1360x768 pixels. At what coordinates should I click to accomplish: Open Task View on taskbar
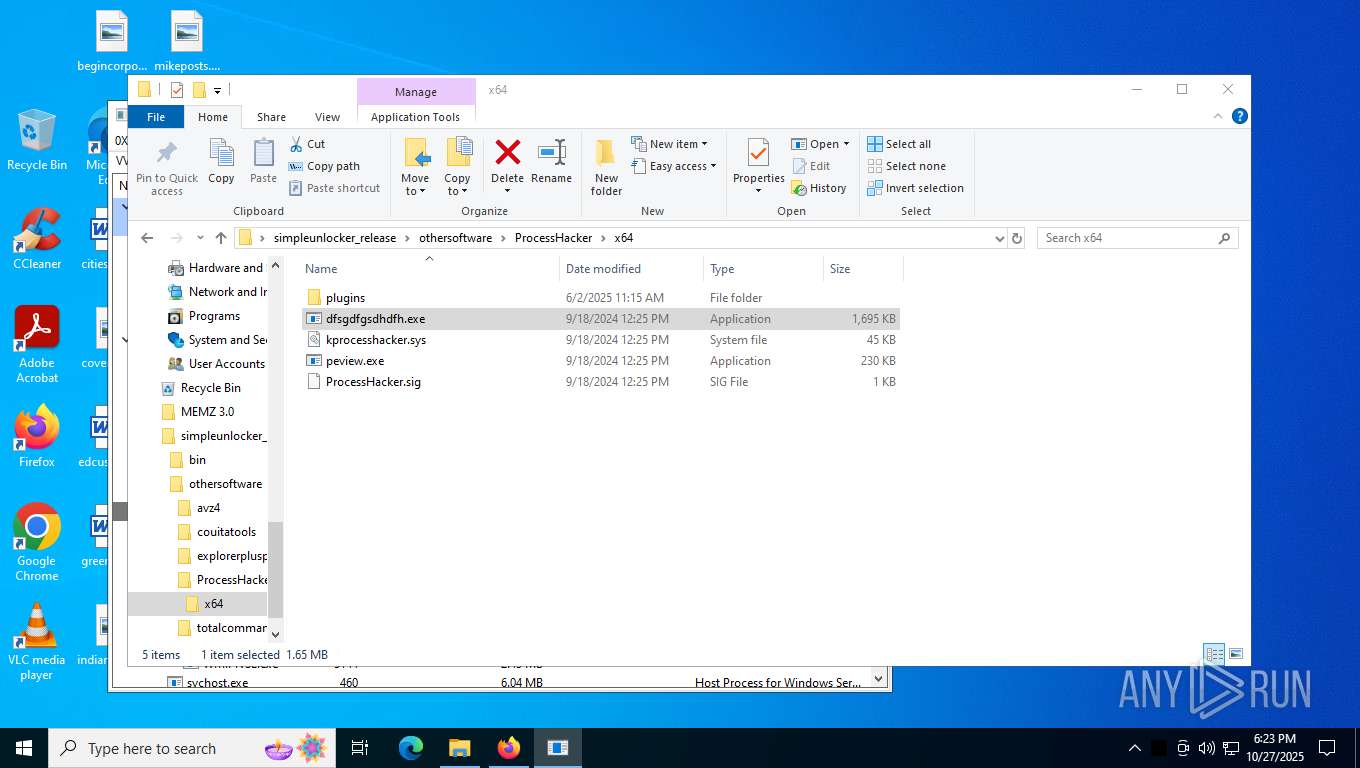360,748
